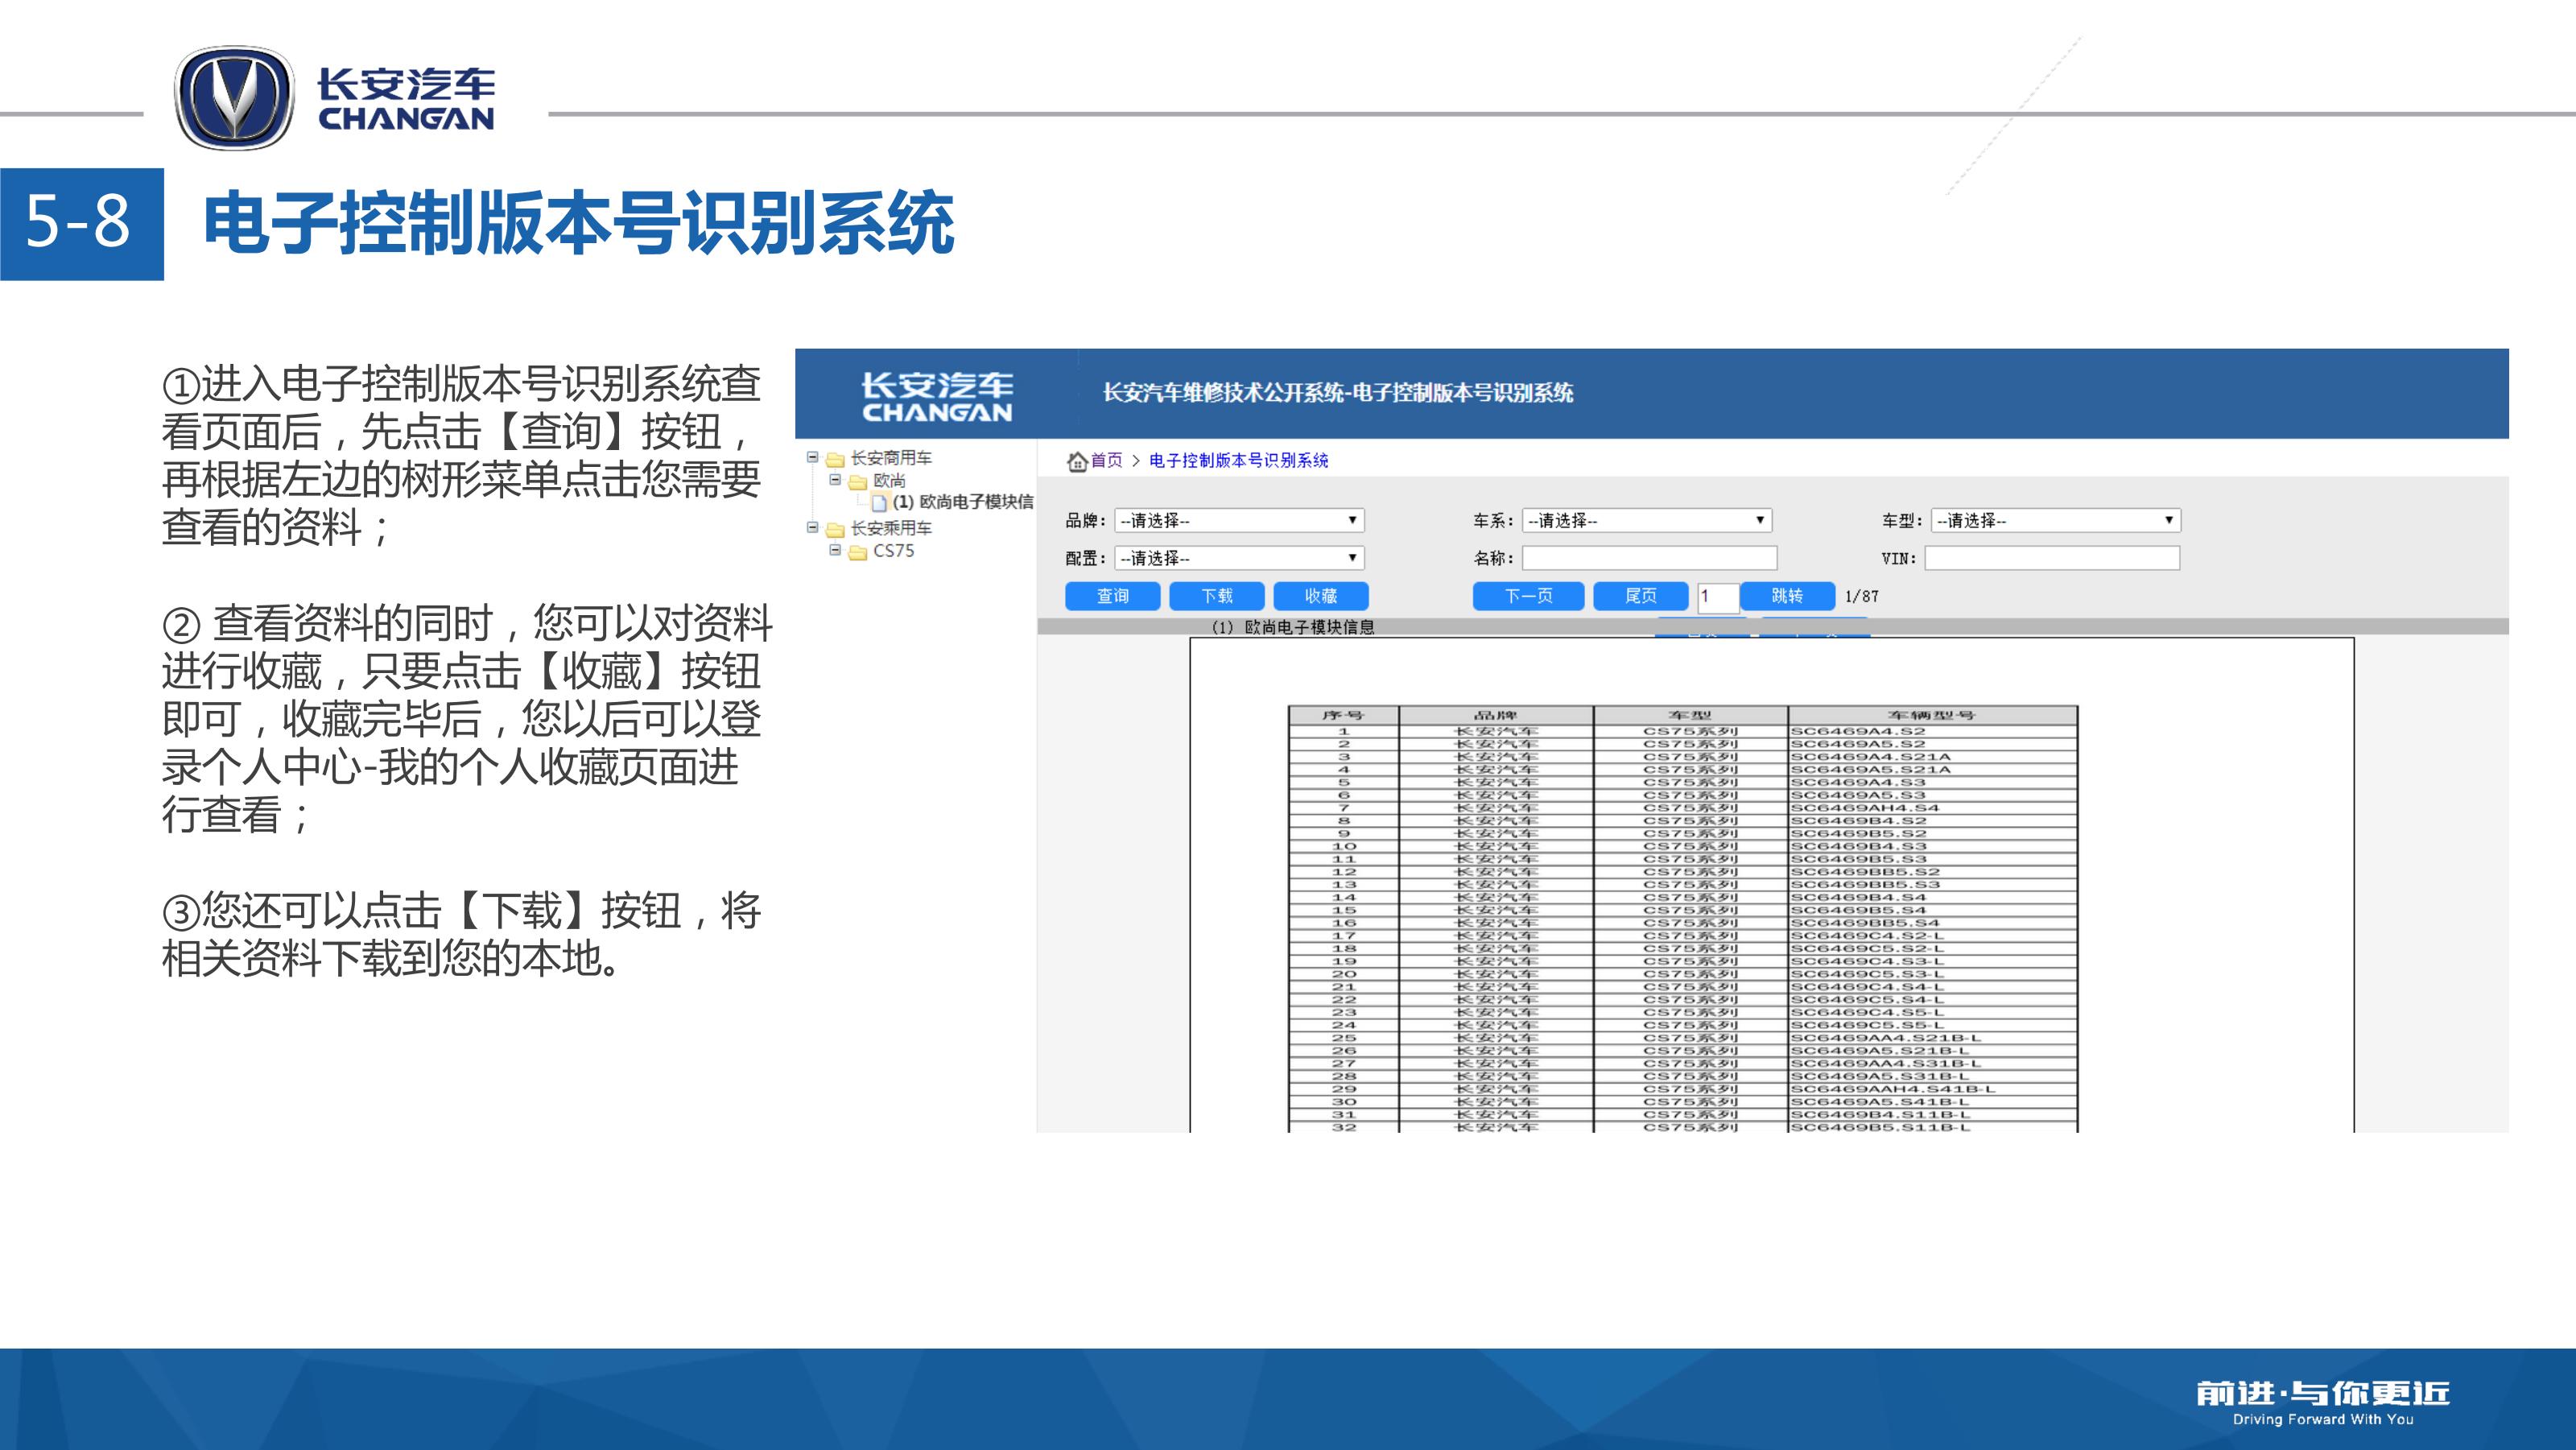Click the 电子控制版本号识别系统 breadcrumb link
The height and width of the screenshot is (1450, 2576).
1238,461
